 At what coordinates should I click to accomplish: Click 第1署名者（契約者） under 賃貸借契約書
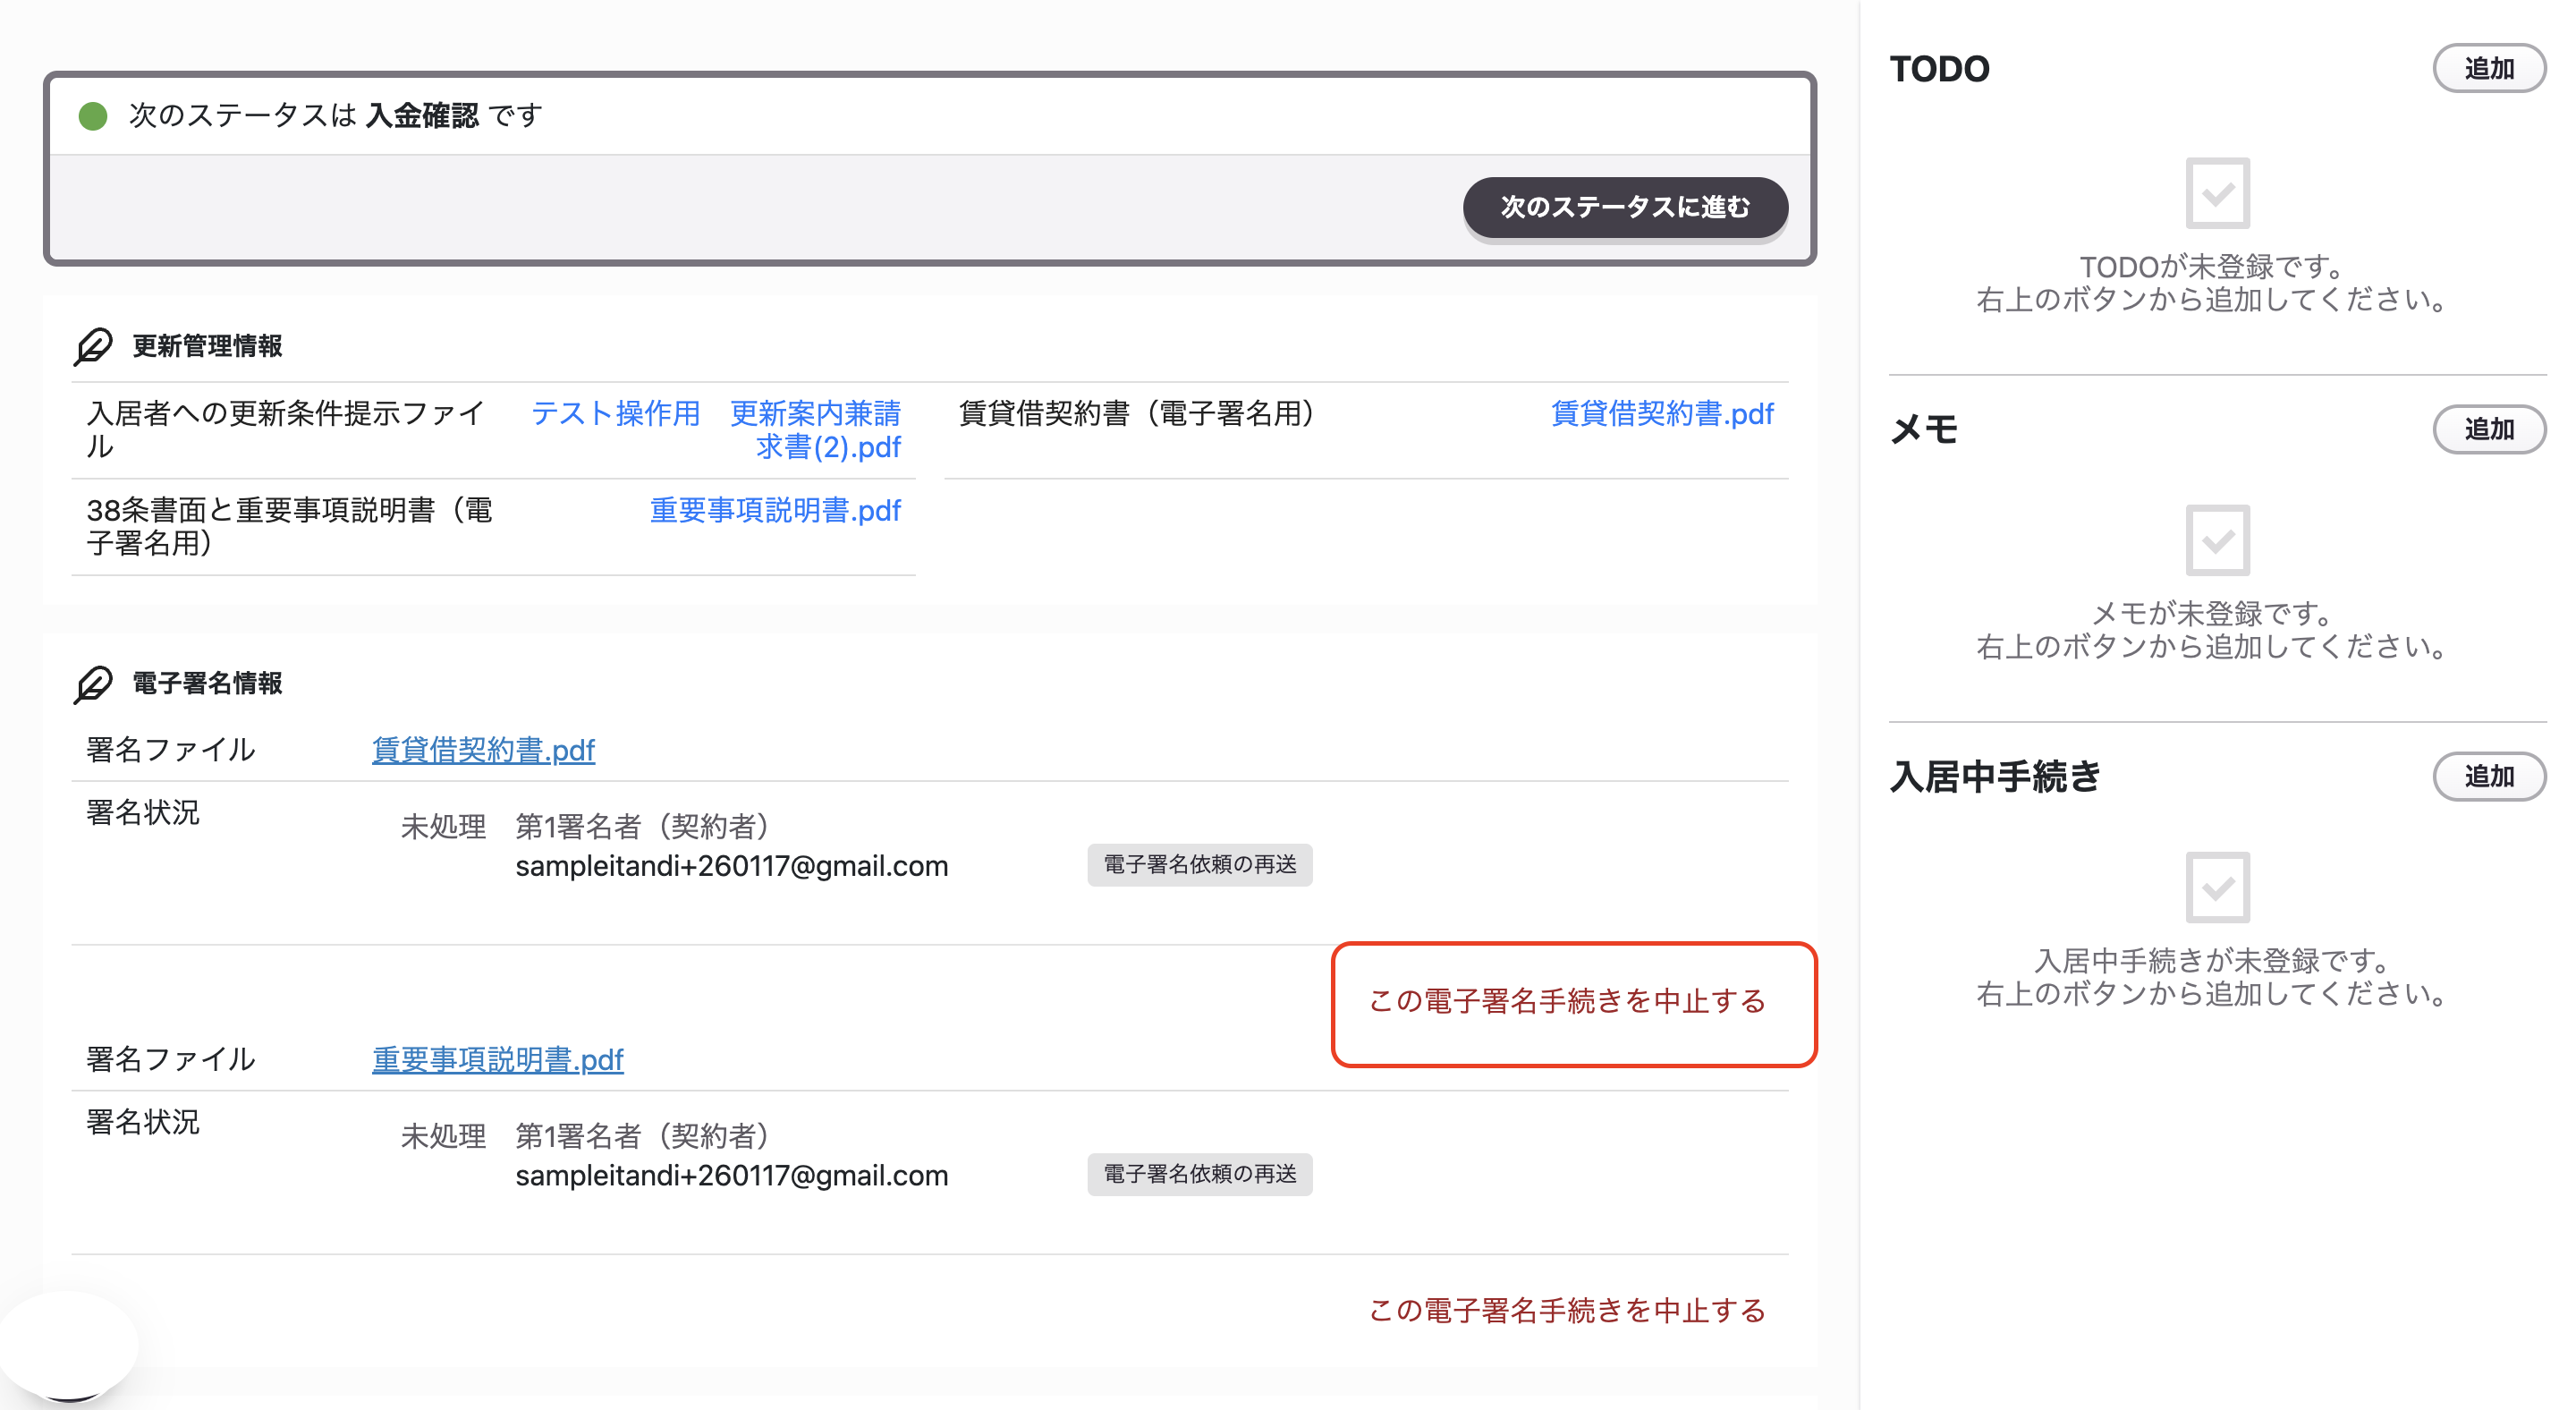point(641,827)
